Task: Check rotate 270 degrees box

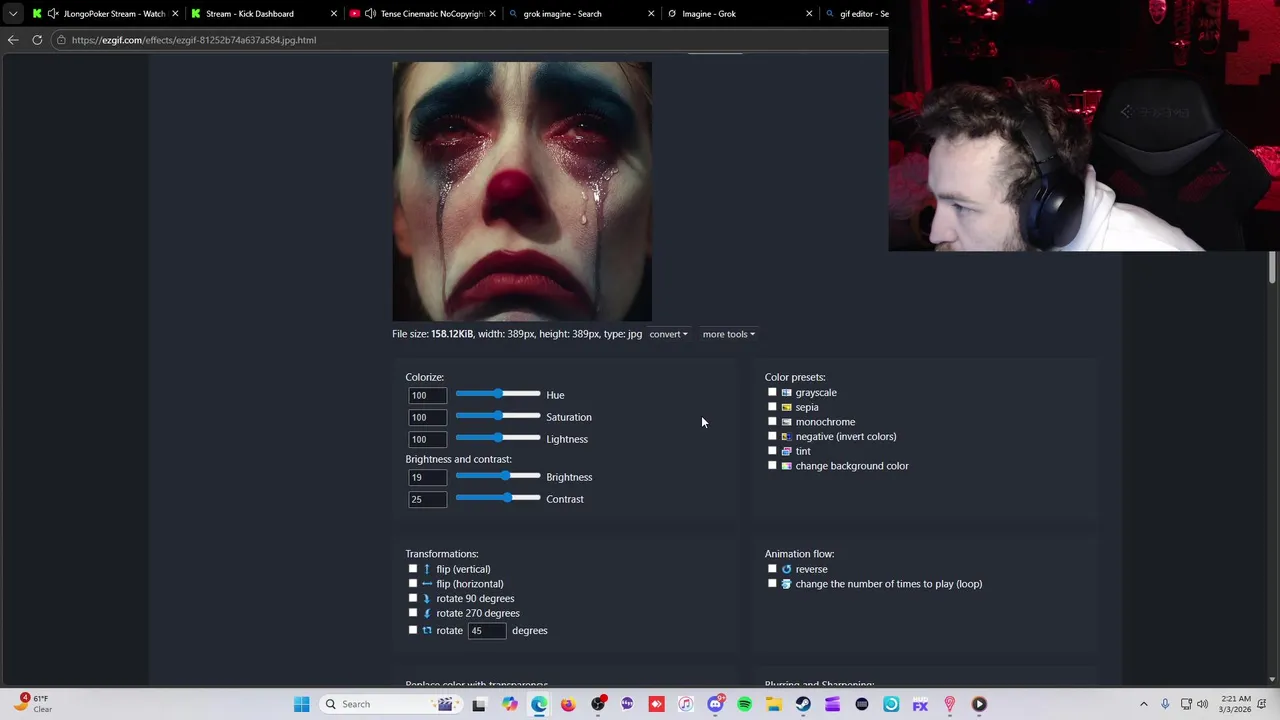Action: click(x=413, y=613)
